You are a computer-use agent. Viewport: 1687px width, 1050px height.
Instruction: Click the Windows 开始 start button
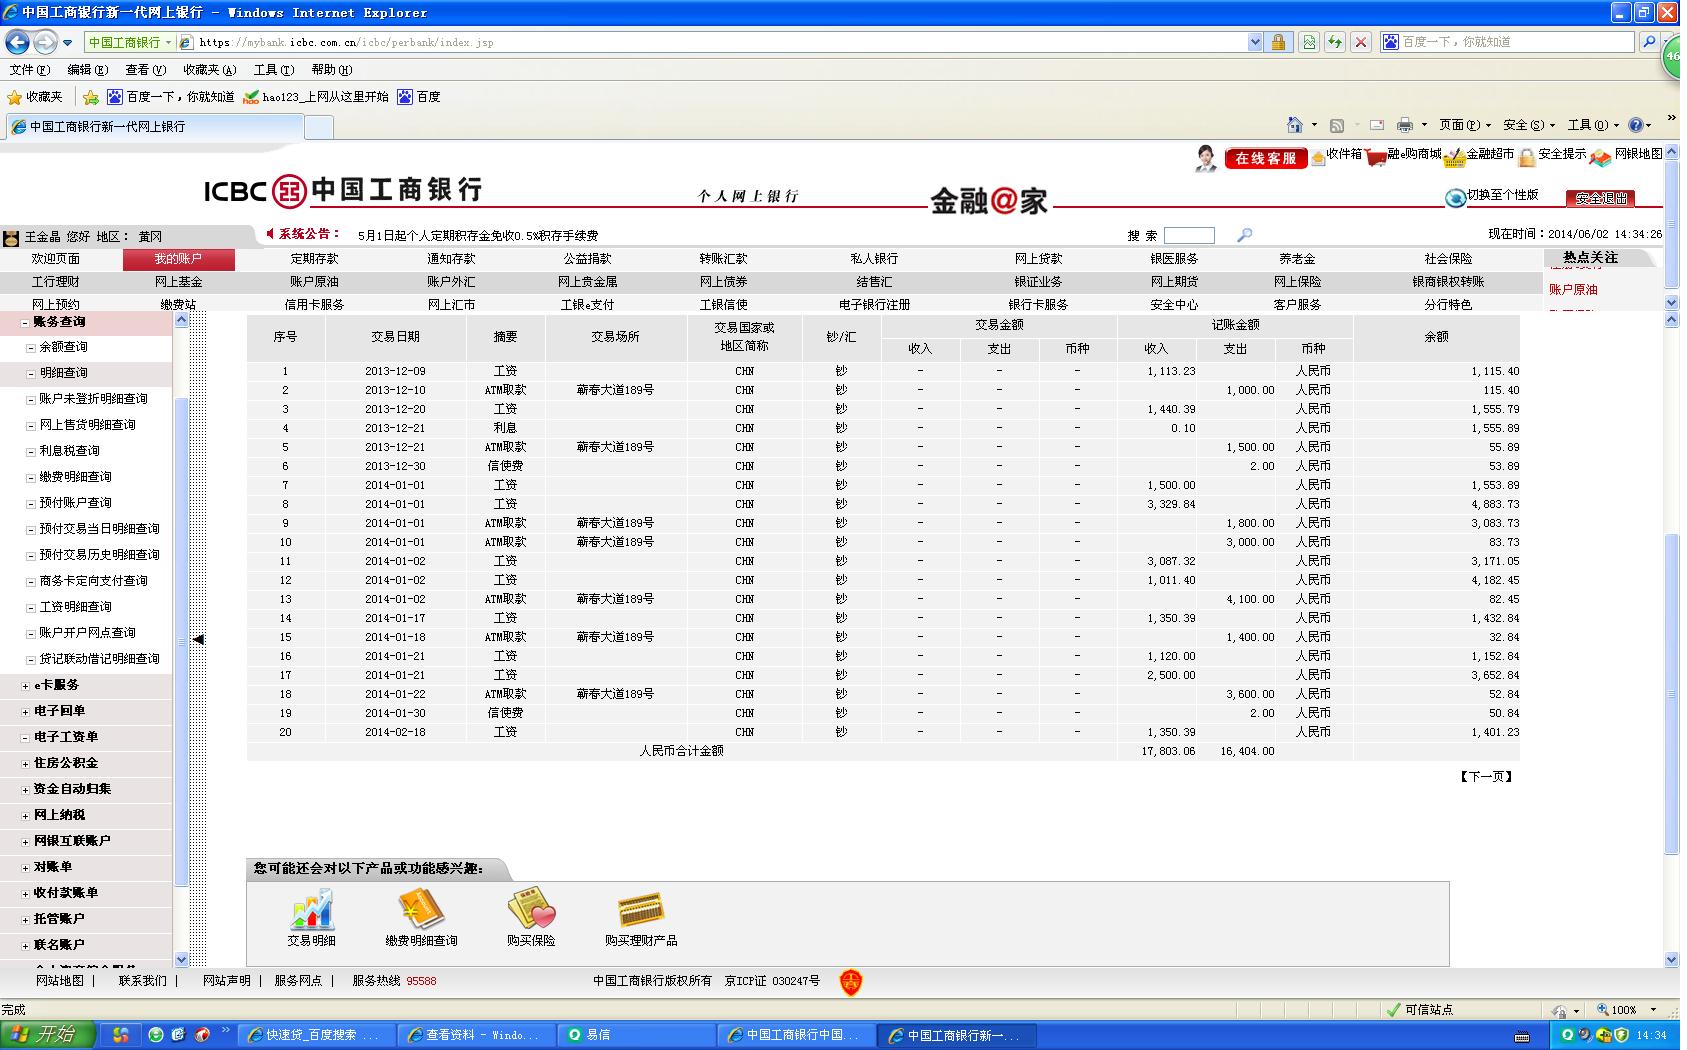pyautogui.click(x=47, y=1035)
